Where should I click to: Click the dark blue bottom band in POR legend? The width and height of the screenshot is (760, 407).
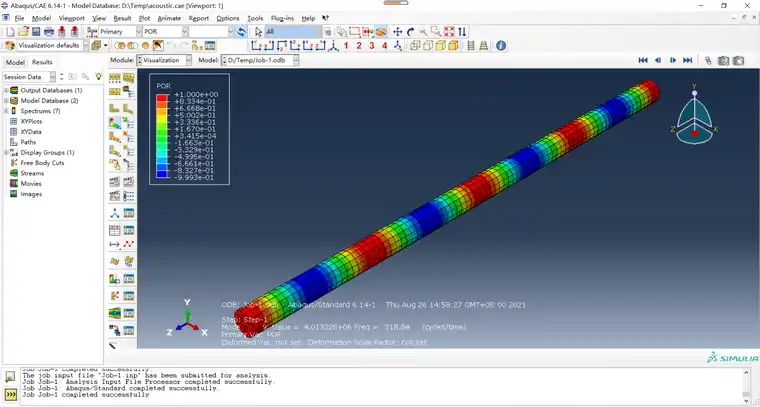[x=162, y=174]
